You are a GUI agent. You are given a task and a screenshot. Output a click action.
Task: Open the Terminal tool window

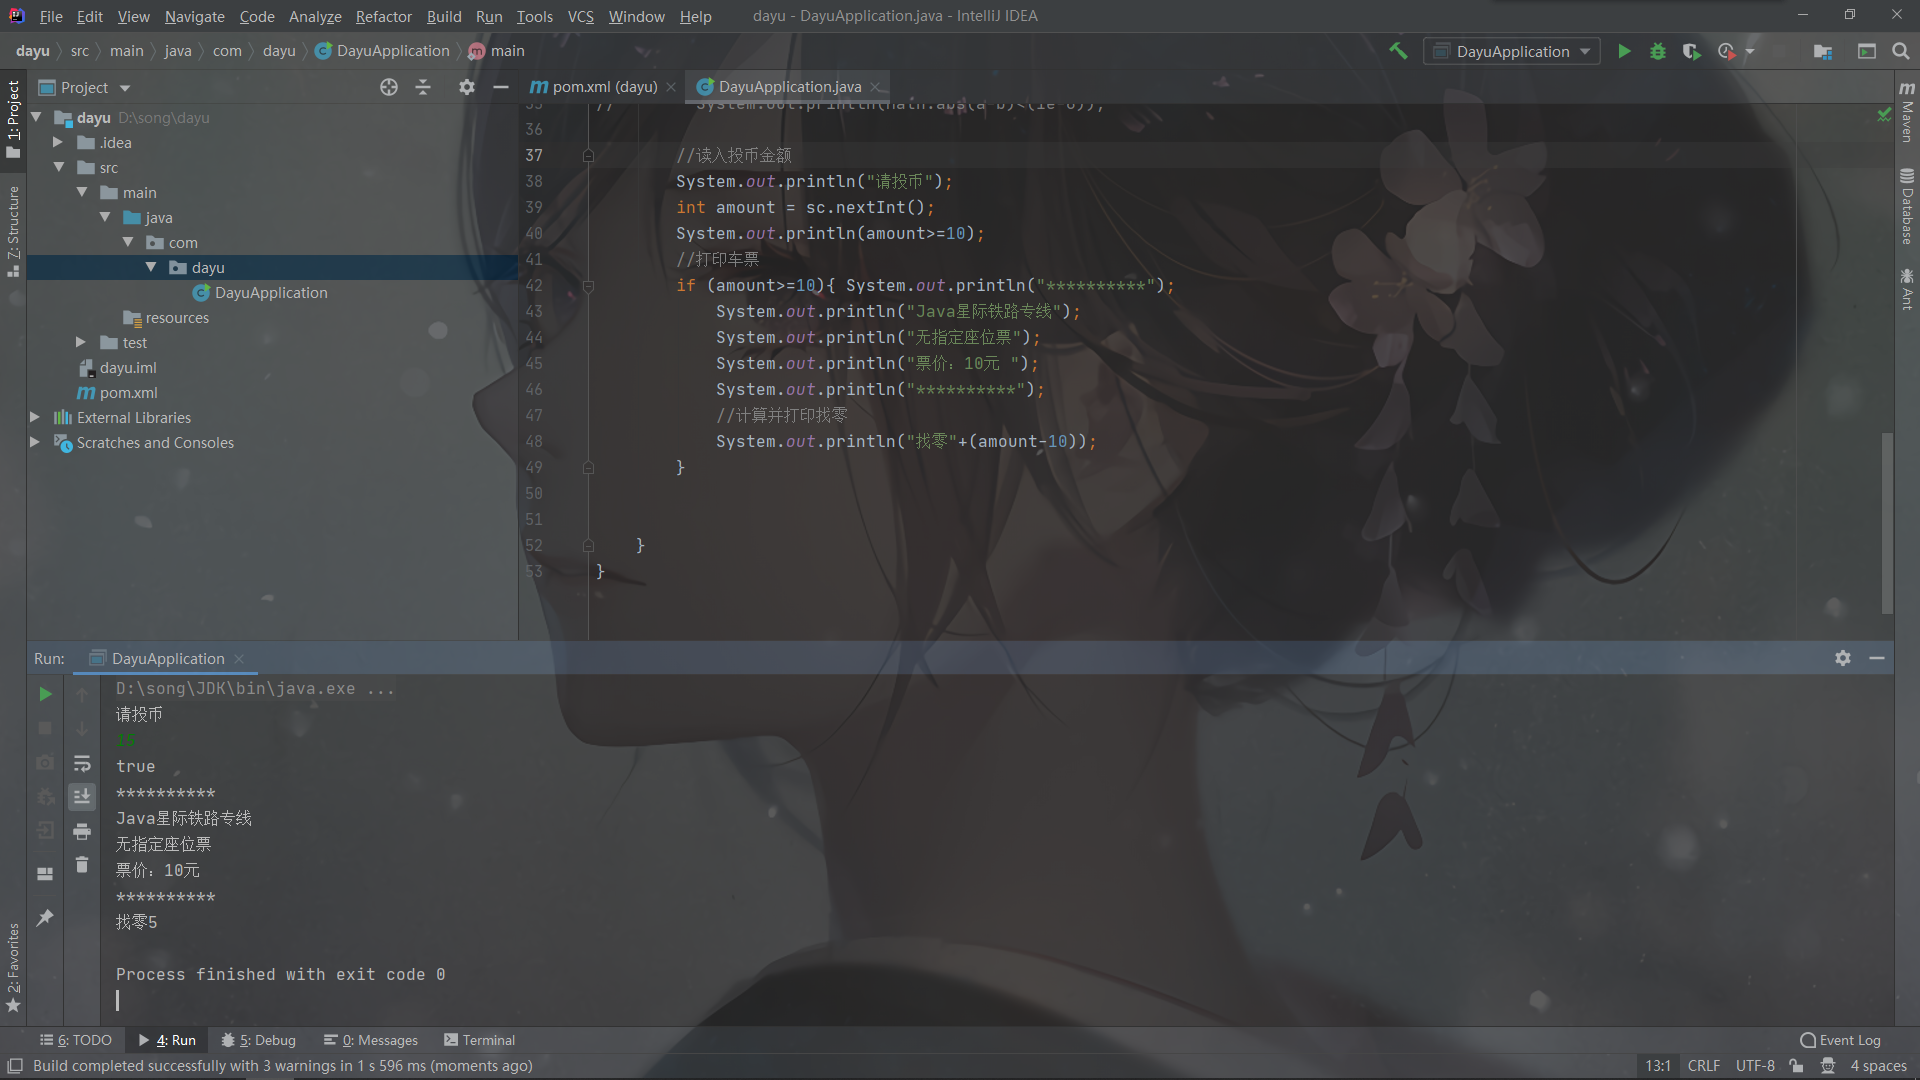(479, 1040)
